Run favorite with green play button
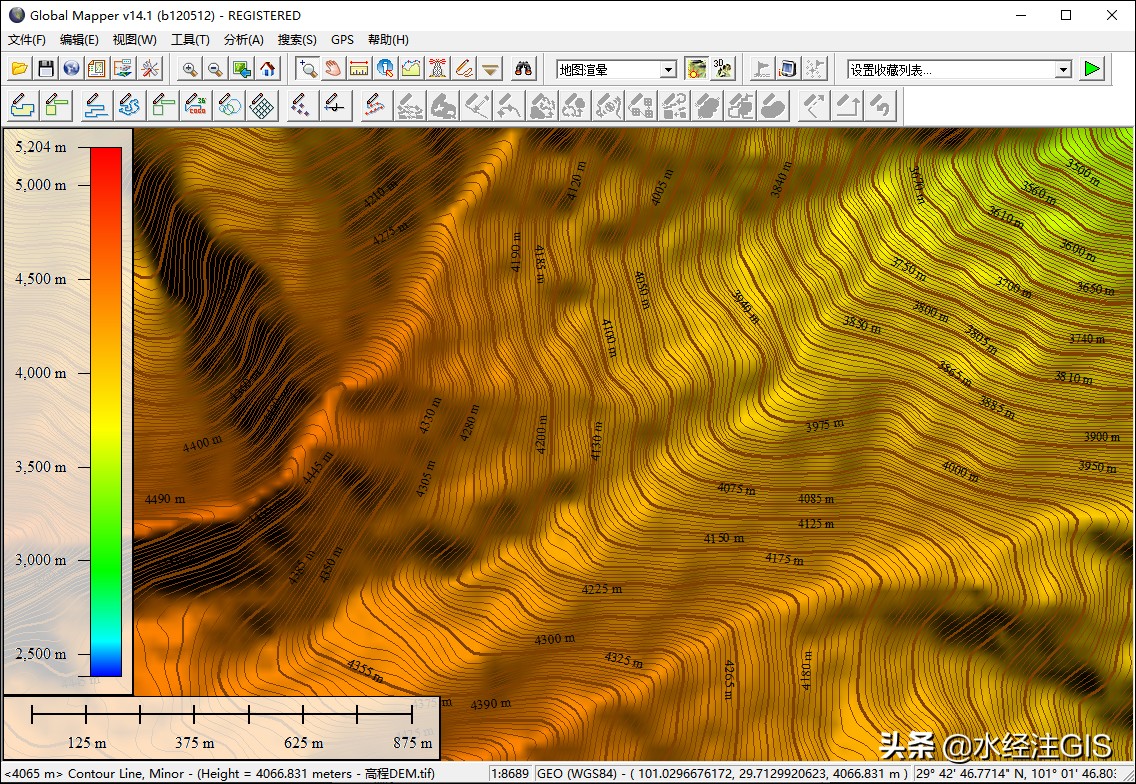Viewport: 1136px width, 784px height. coord(1091,69)
